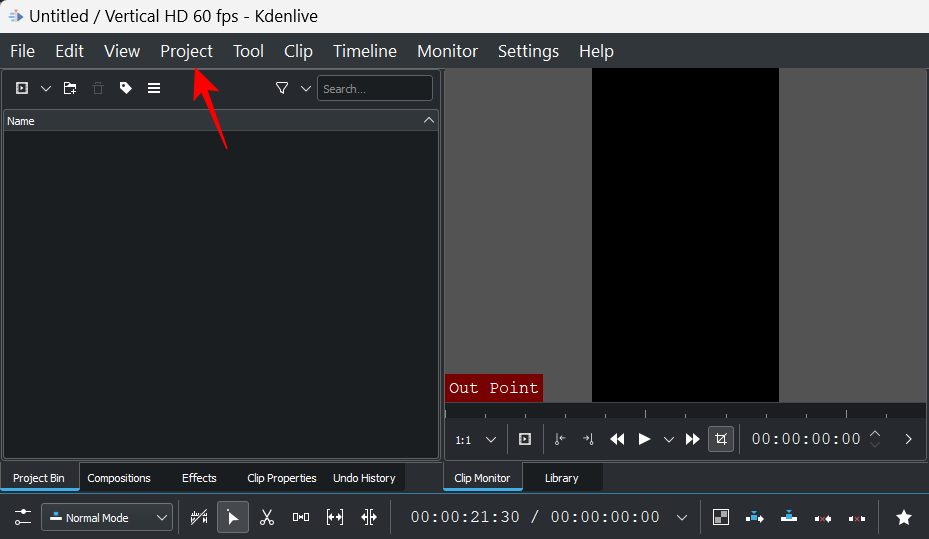The image size is (929, 539).
Task: Toggle the monitor edit mode crop icon
Action: [x=721, y=439]
